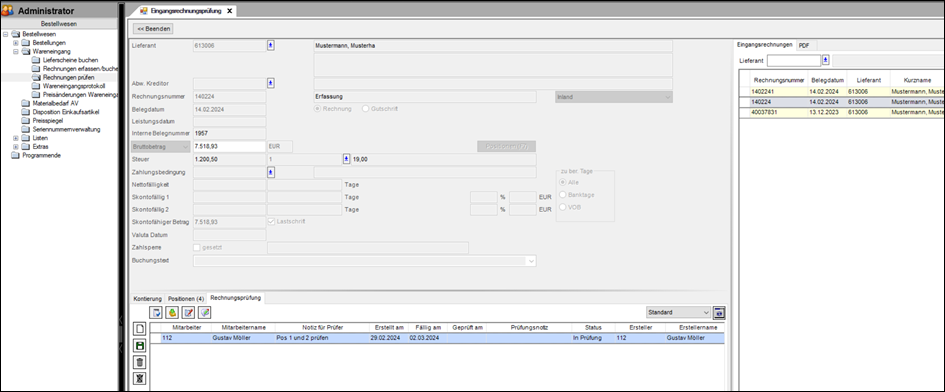
Task: Select the Alle radio button
Action: tap(564, 182)
